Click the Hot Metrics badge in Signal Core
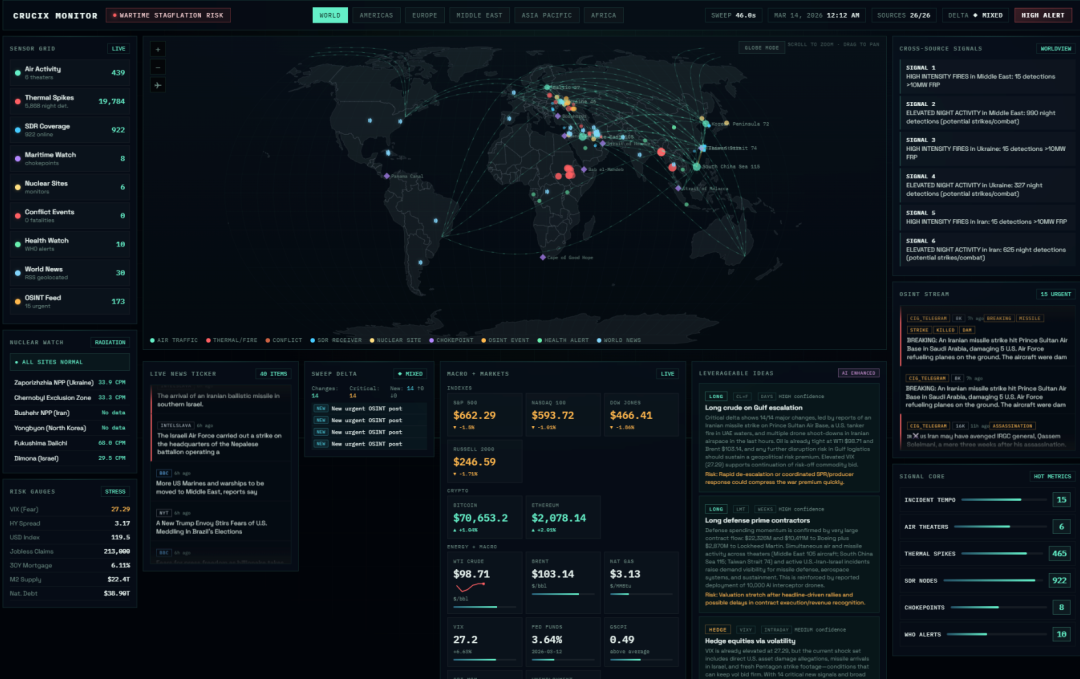This screenshot has height=679, width=1080. [1052, 477]
